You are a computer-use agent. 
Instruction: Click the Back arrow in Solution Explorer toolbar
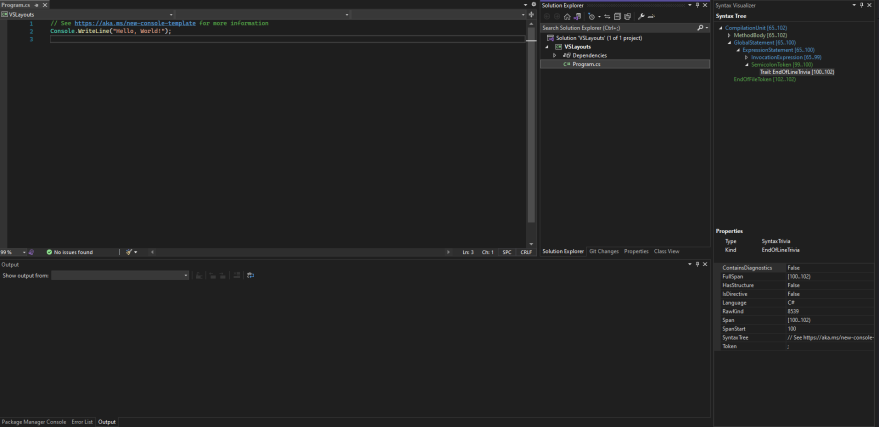(547, 17)
